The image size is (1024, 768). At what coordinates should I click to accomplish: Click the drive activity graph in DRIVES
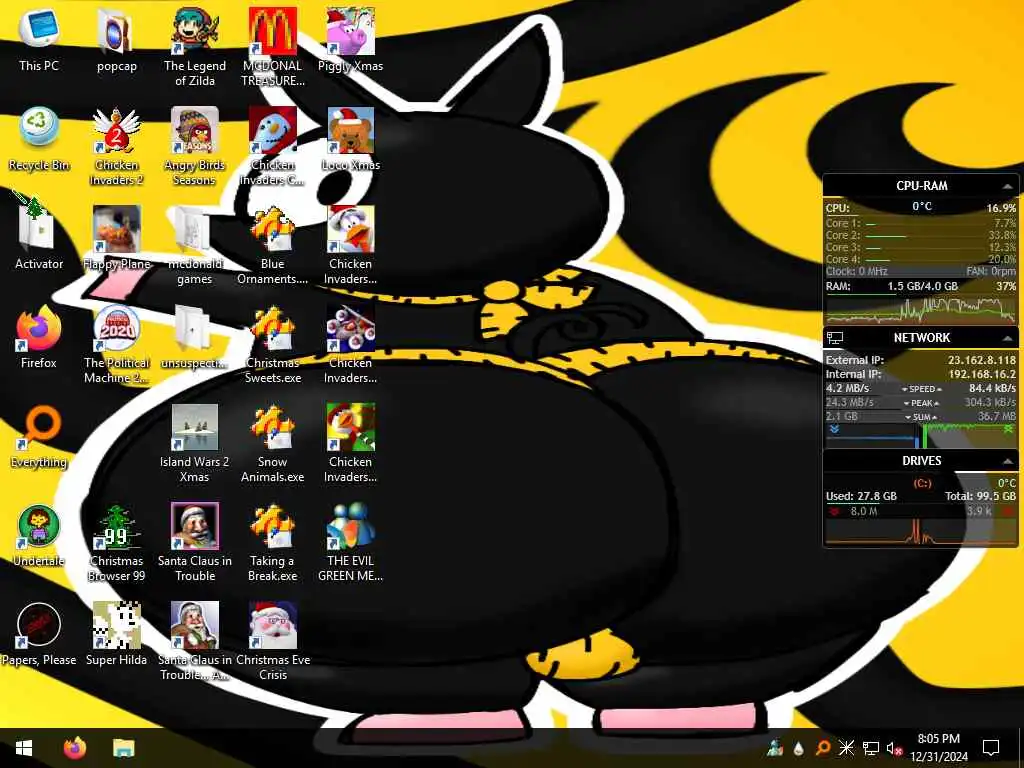pos(920,532)
